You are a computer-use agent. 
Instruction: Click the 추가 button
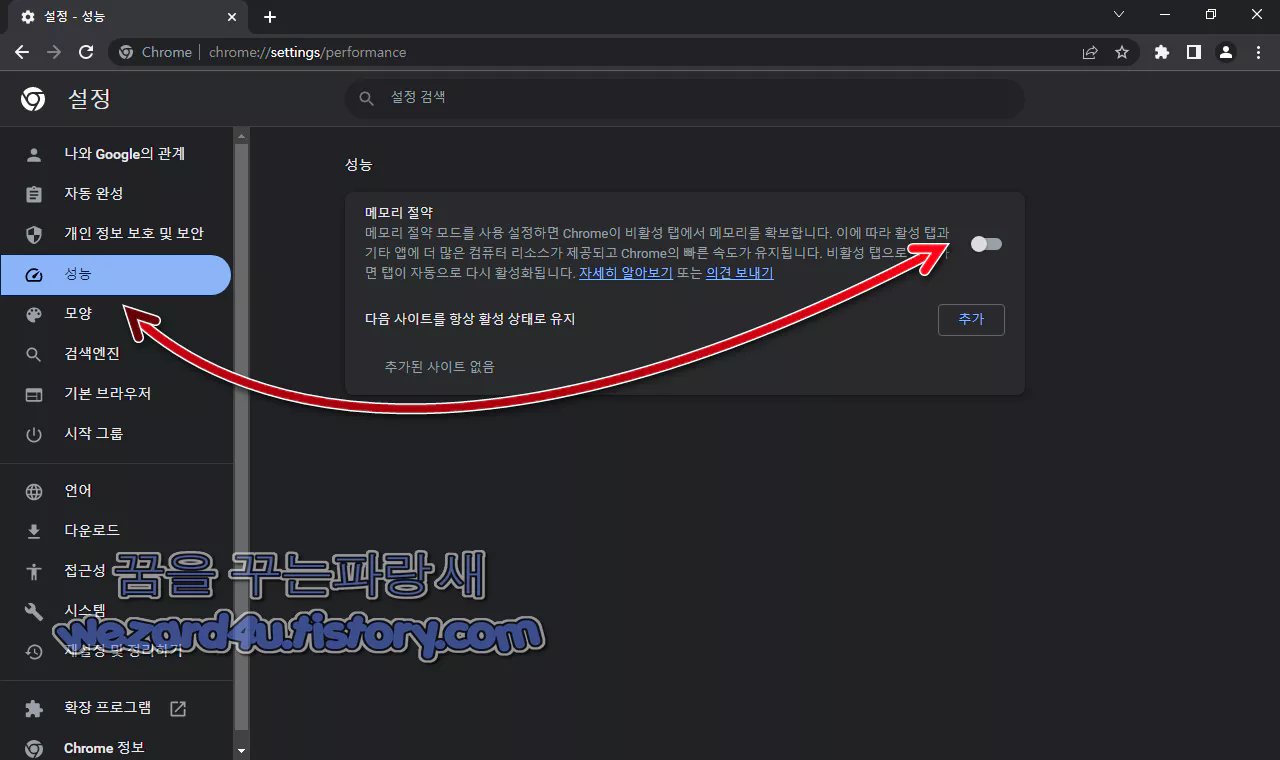point(971,319)
